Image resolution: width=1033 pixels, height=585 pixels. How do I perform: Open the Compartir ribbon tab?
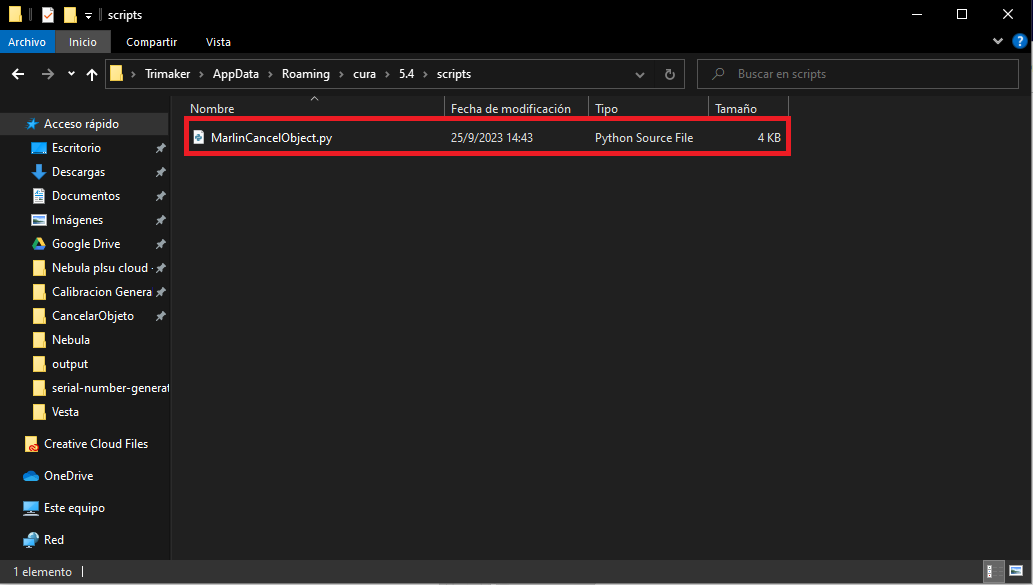pos(151,42)
